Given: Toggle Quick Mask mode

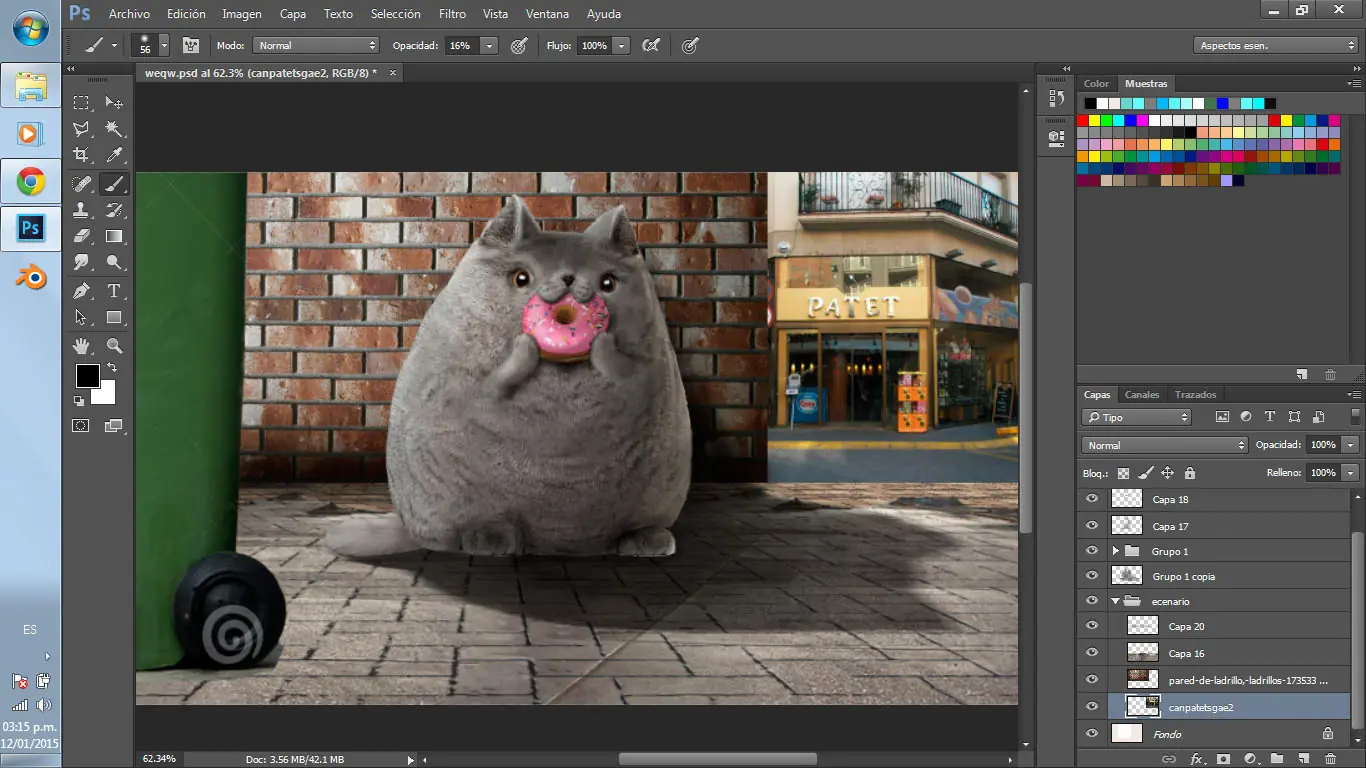Looking at the screenshot, I should coord(81,426).
